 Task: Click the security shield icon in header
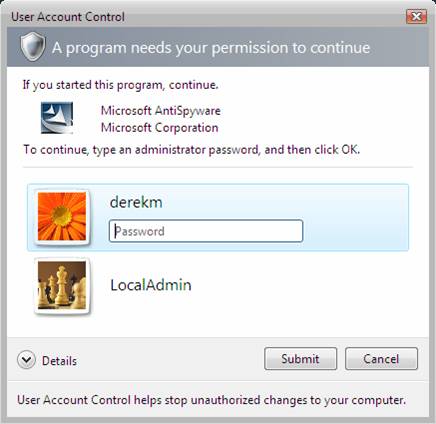pyautogui.click(x=32, y=47)
